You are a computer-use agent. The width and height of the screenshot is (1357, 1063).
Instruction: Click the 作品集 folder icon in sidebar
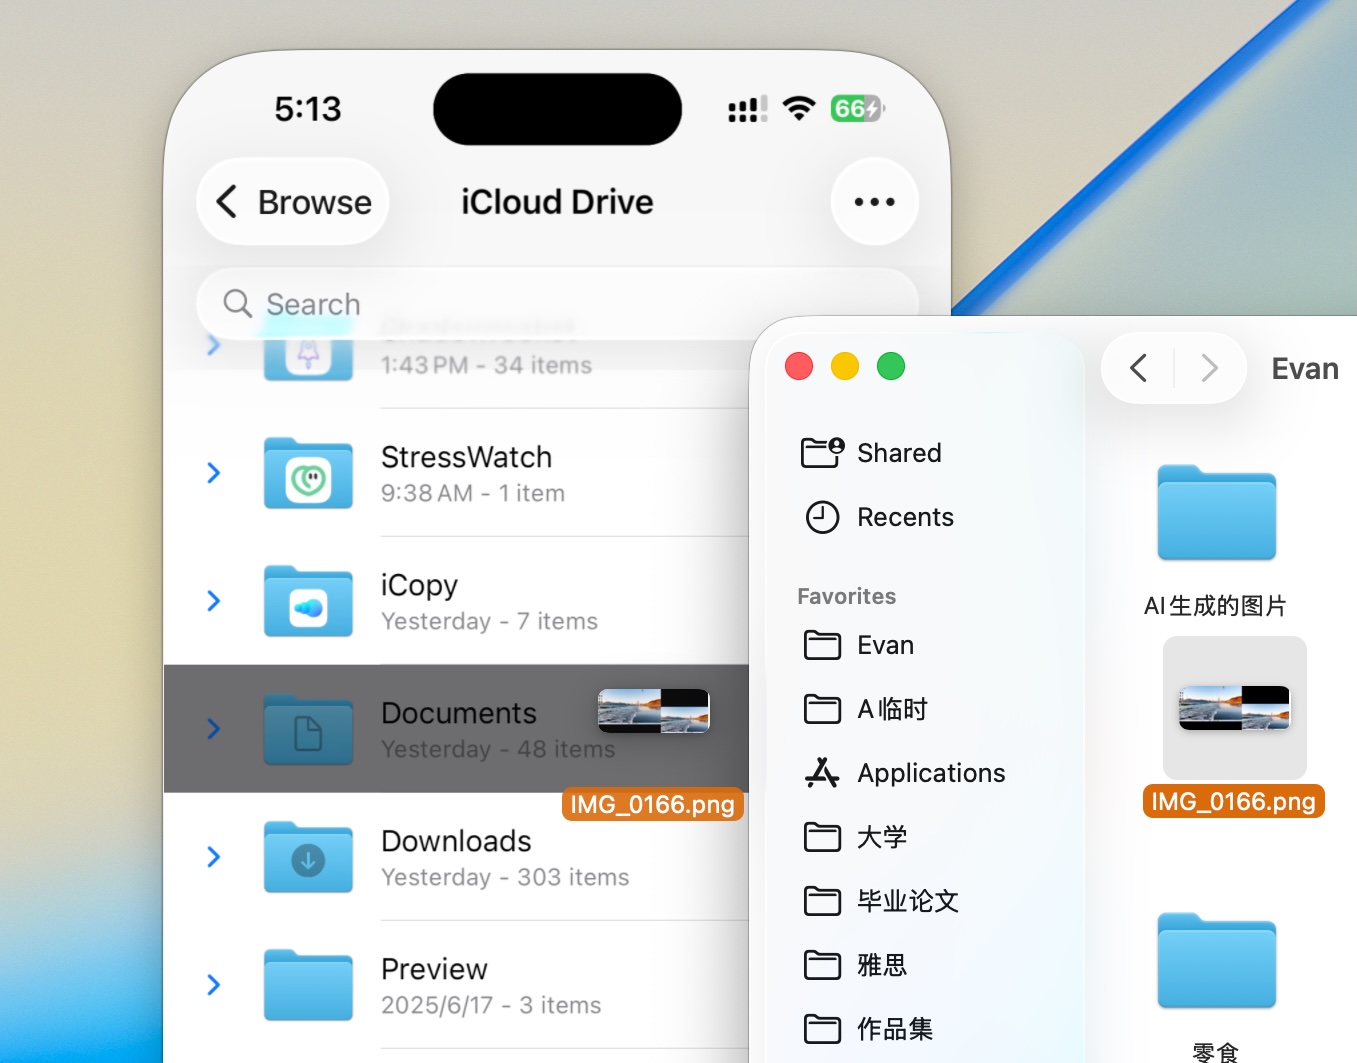pos(823,1029)
